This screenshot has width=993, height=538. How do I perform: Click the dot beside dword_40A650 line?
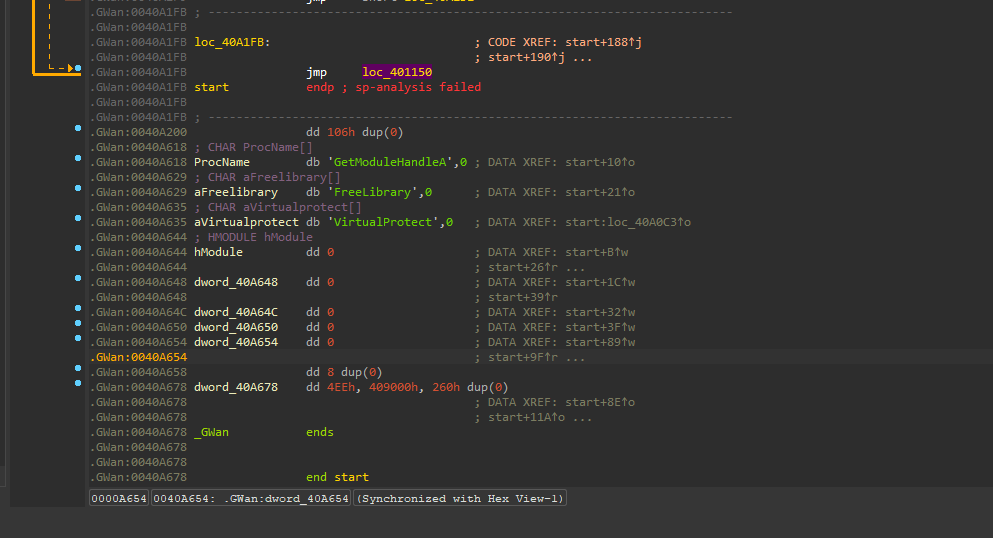click(x=78, y=323)
